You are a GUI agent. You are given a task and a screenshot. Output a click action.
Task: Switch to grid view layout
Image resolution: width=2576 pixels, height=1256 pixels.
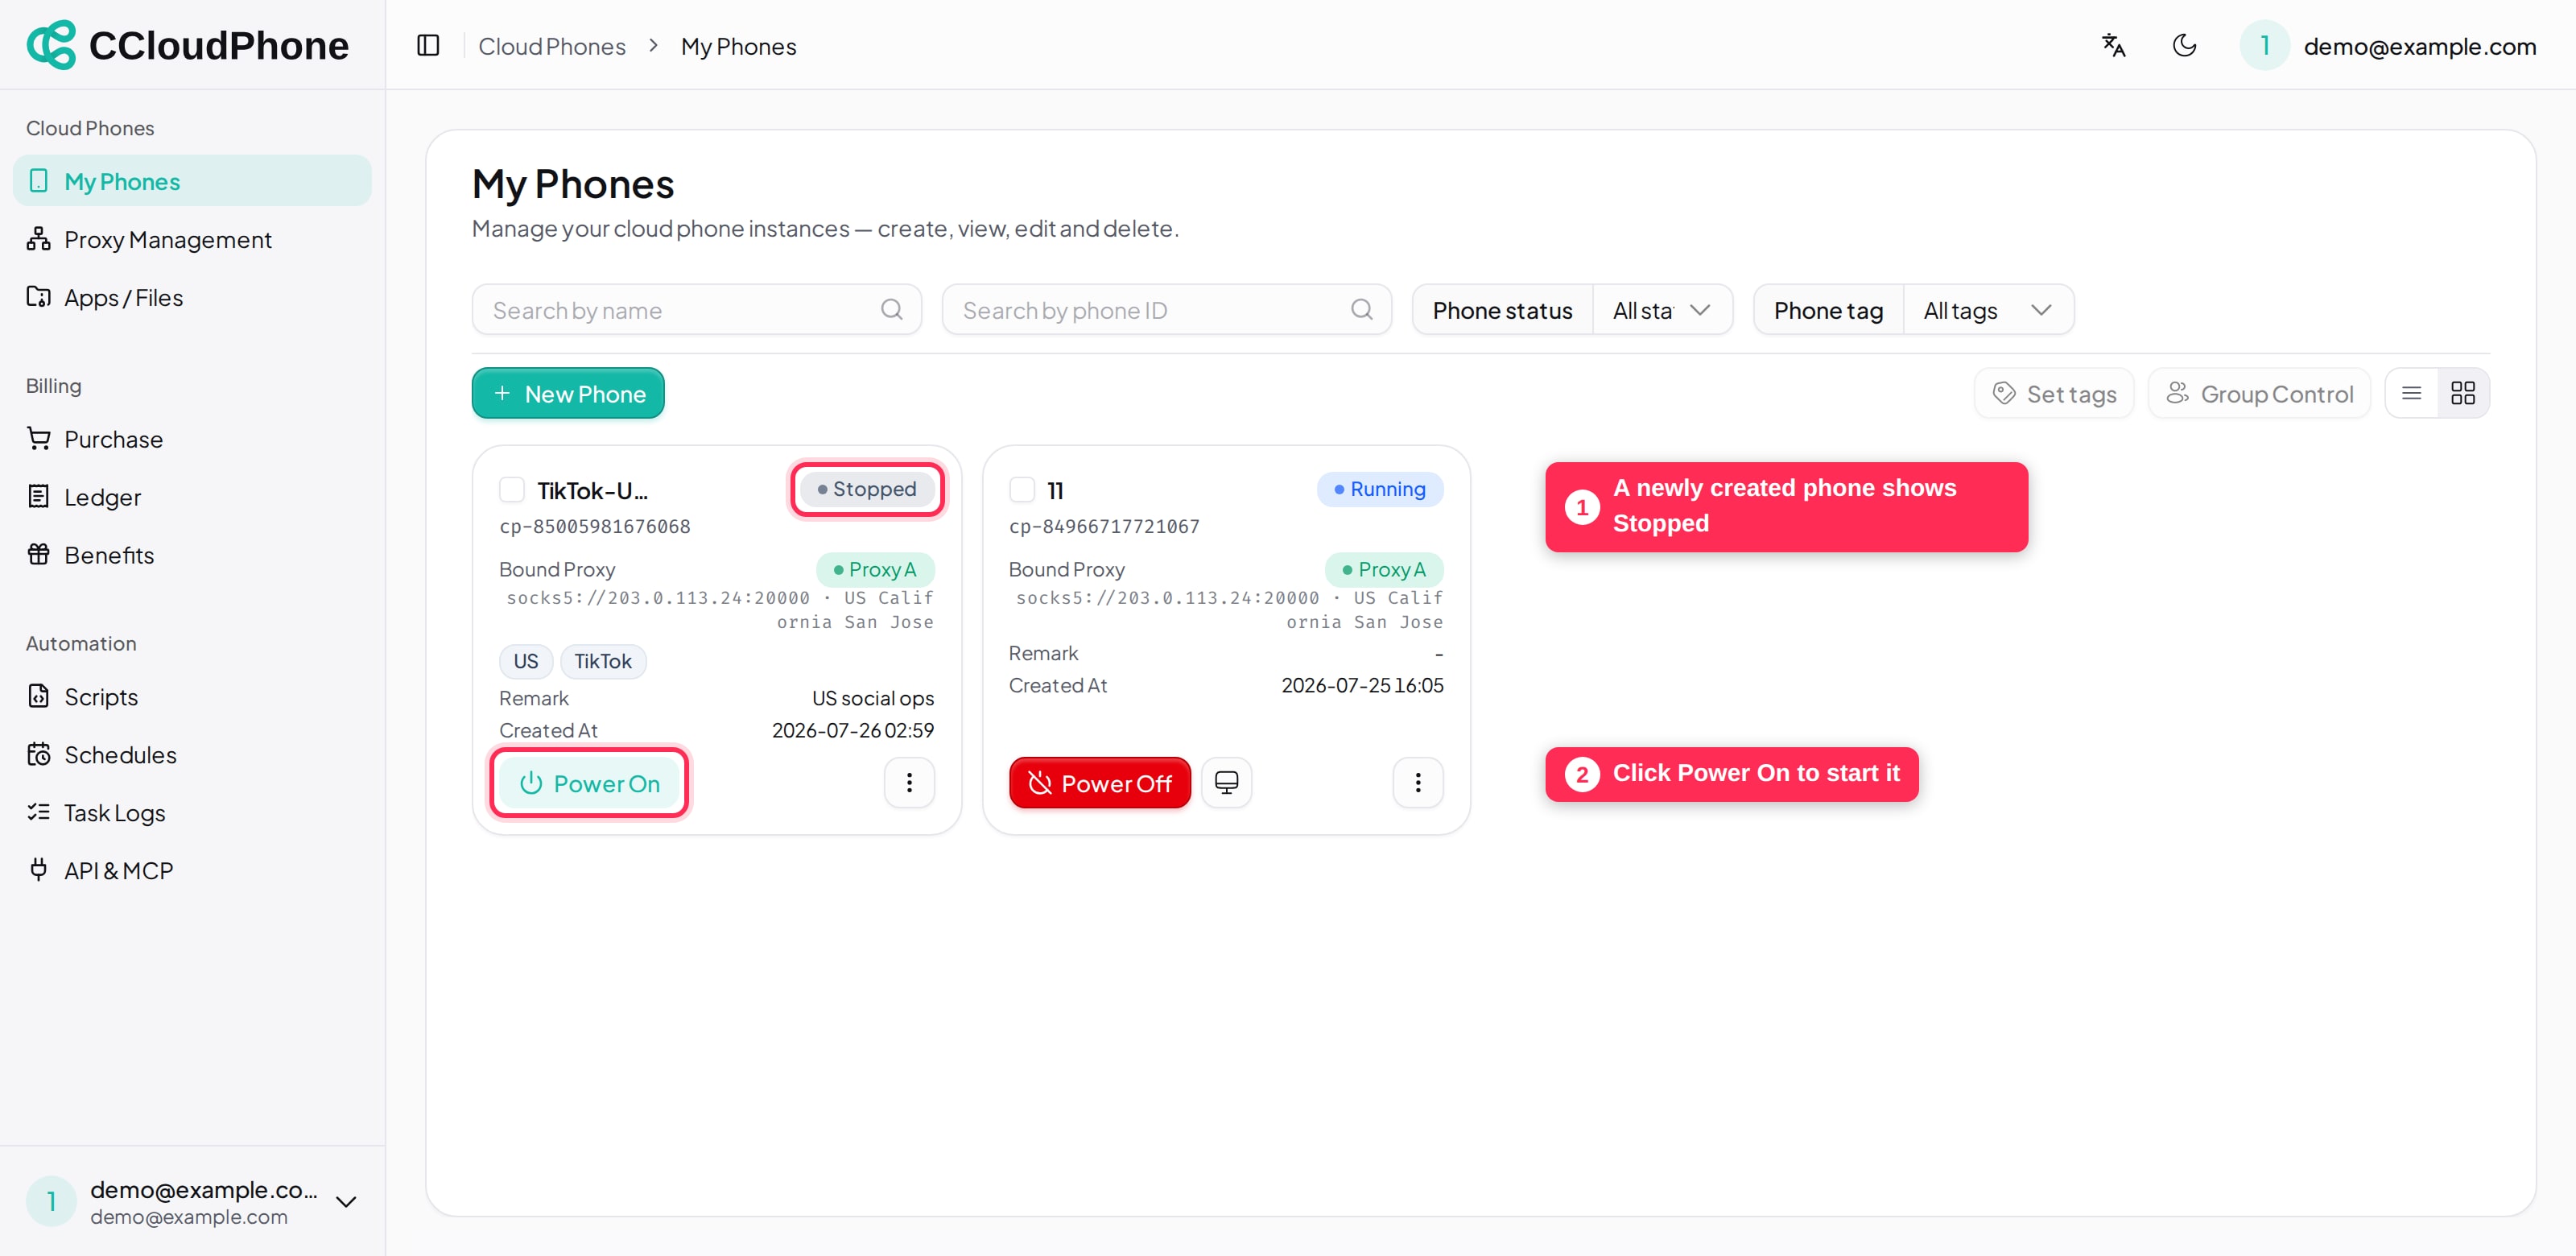[2463, 394]
